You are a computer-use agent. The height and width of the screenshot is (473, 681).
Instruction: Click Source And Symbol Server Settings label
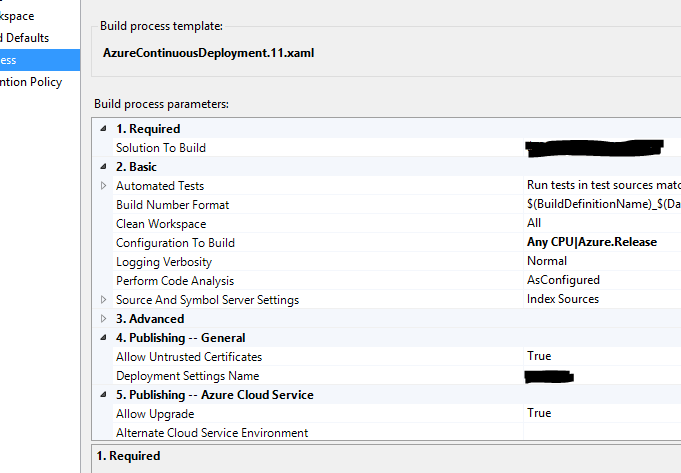pyautogui.click(x=208, y=300)
